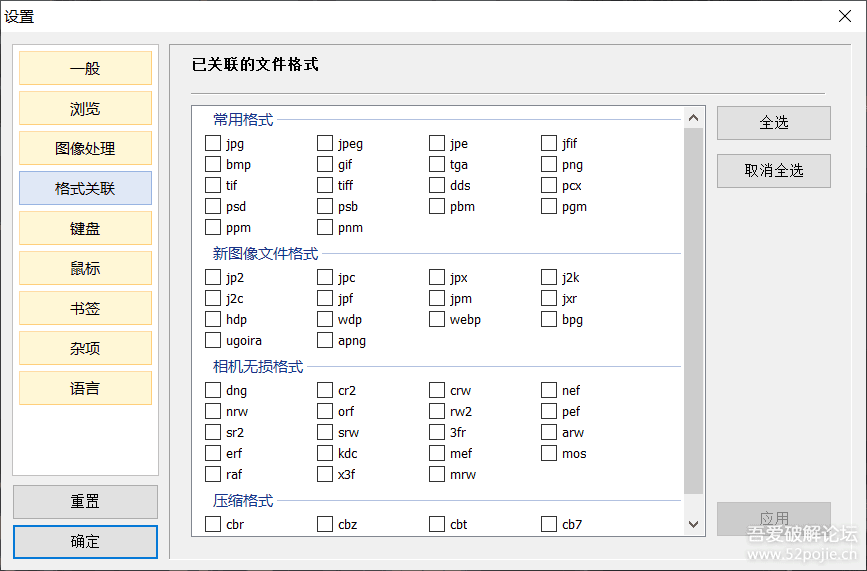The height and width of the screenshot is (571, 867).
Task: Click the 取消全选 button
Action: (774, 171)
